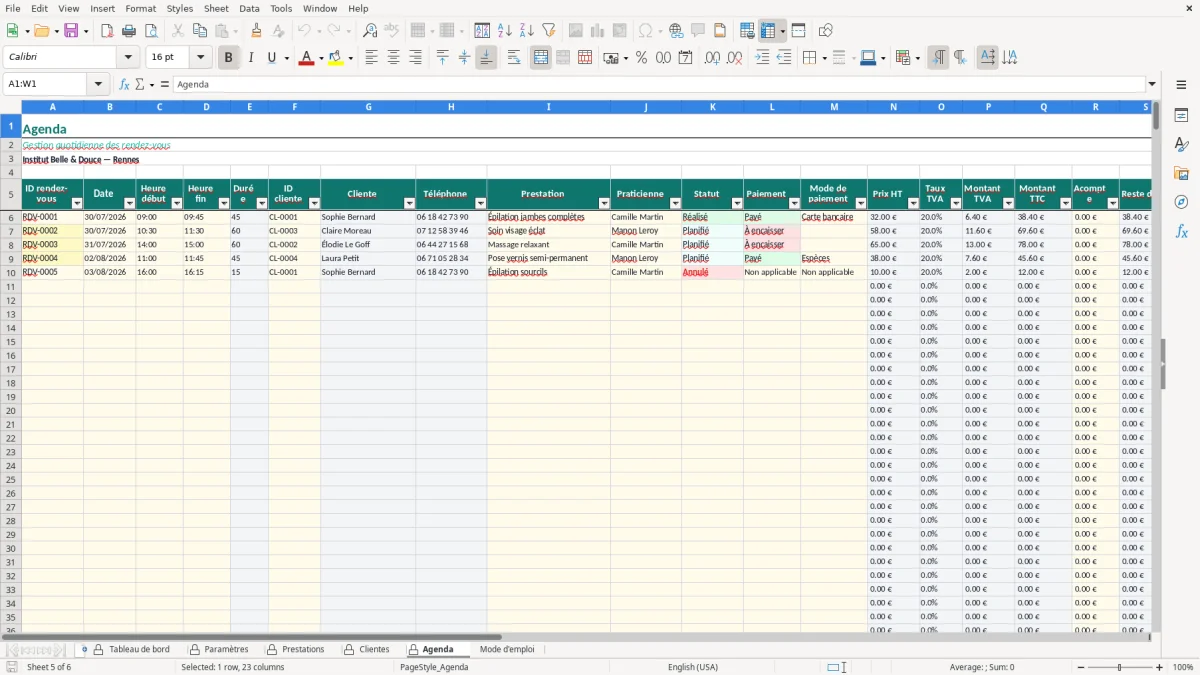Click Add Decimal Place icon
Screen dimensions: 1200x675
click(712, 58)
